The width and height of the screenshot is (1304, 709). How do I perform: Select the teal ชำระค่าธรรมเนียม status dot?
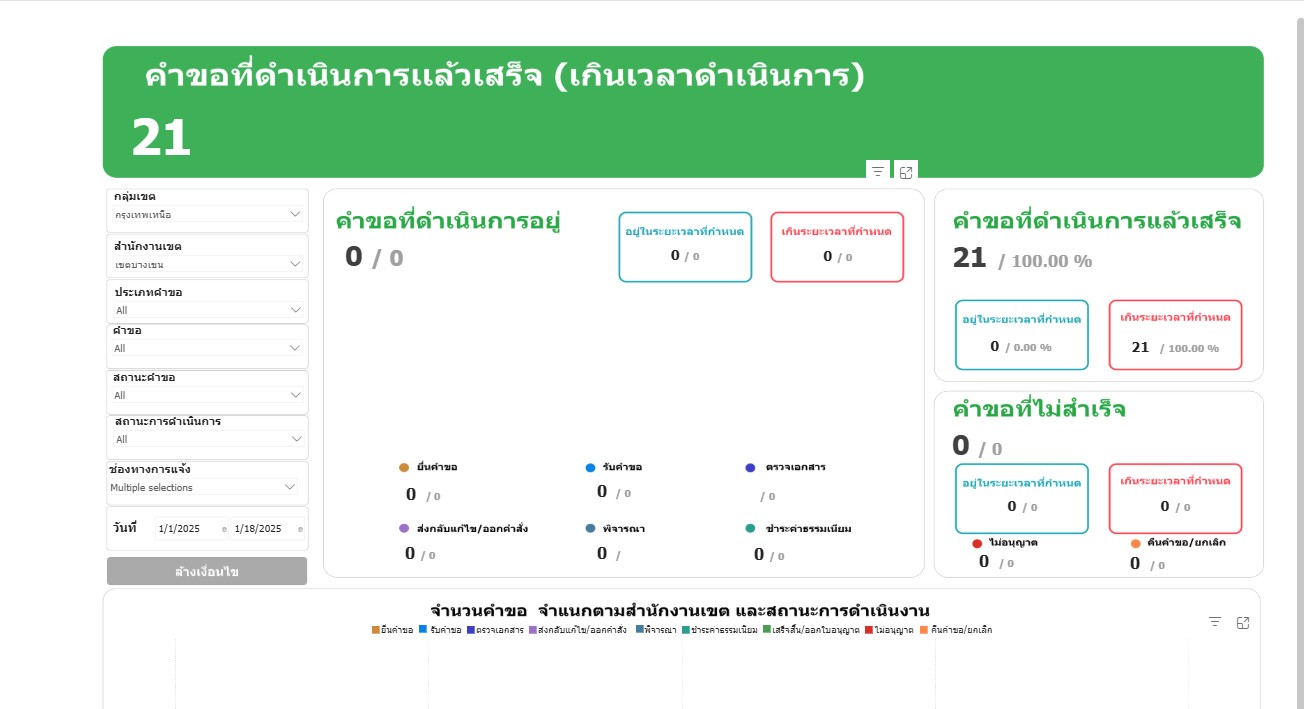pyautogui.click(x=751, y=528)
